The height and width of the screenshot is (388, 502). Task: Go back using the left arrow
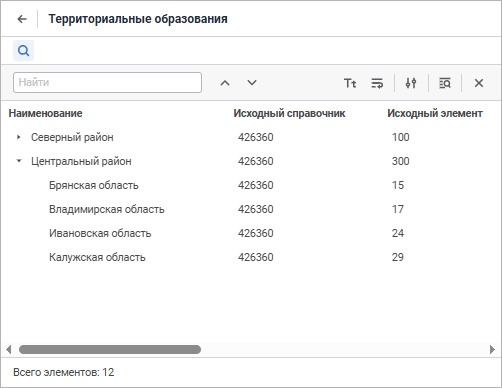coord(22,19)
